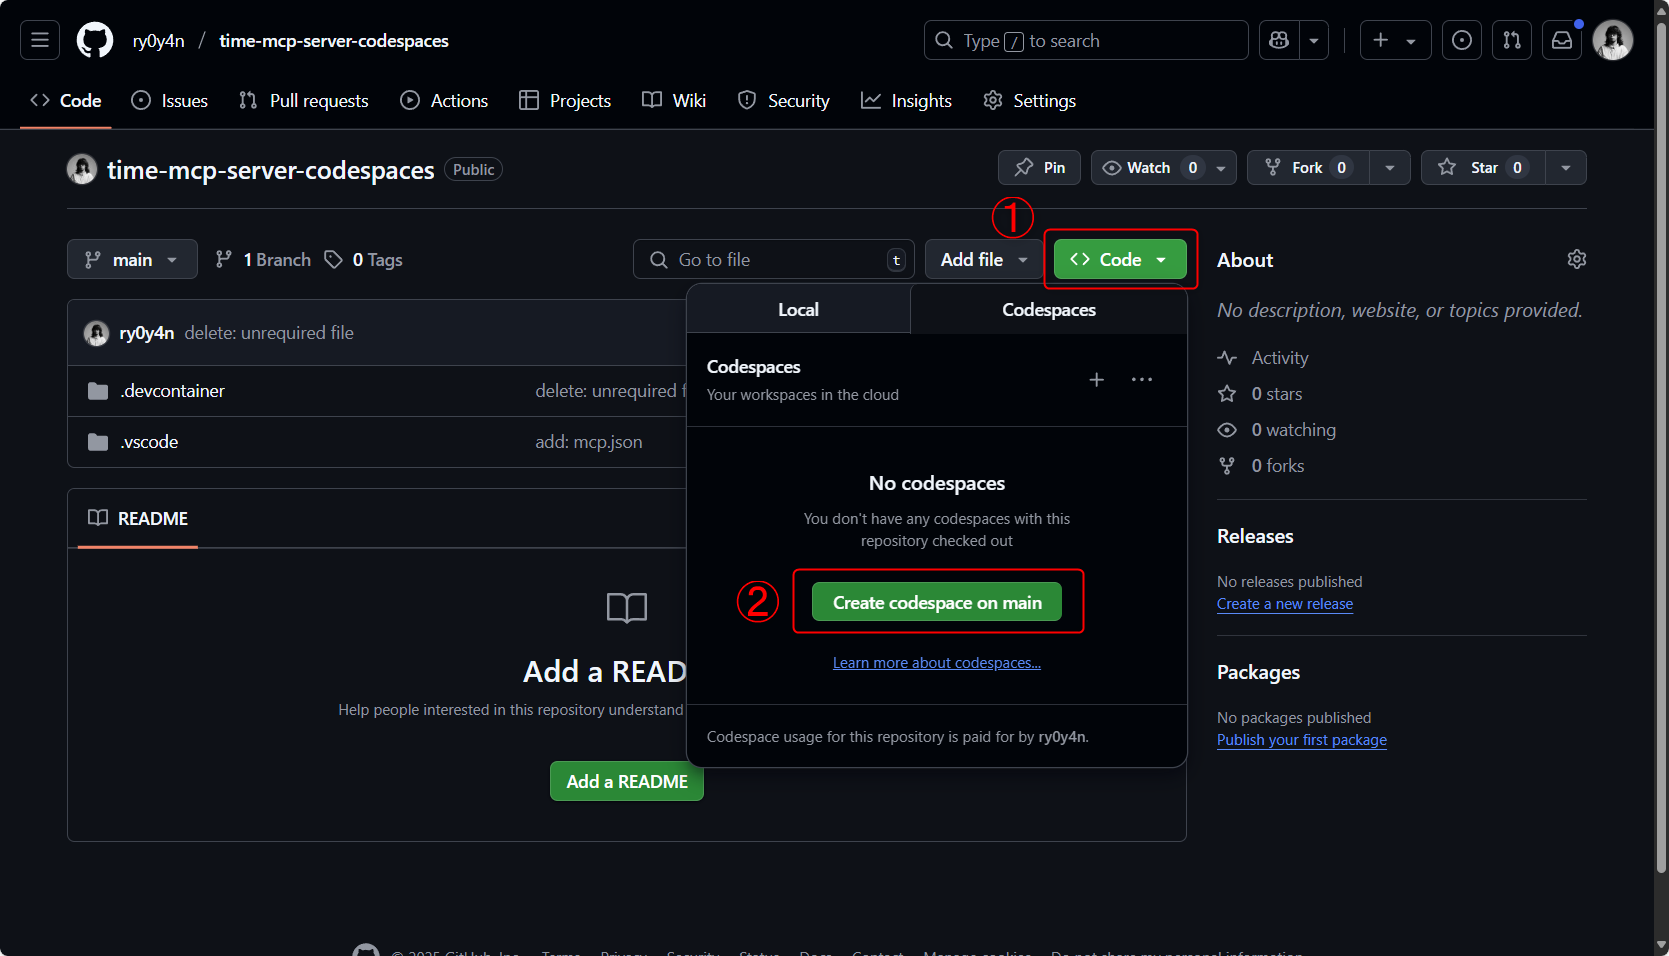Open ry0y4n author link in commit row

click(x=147, y=333)
